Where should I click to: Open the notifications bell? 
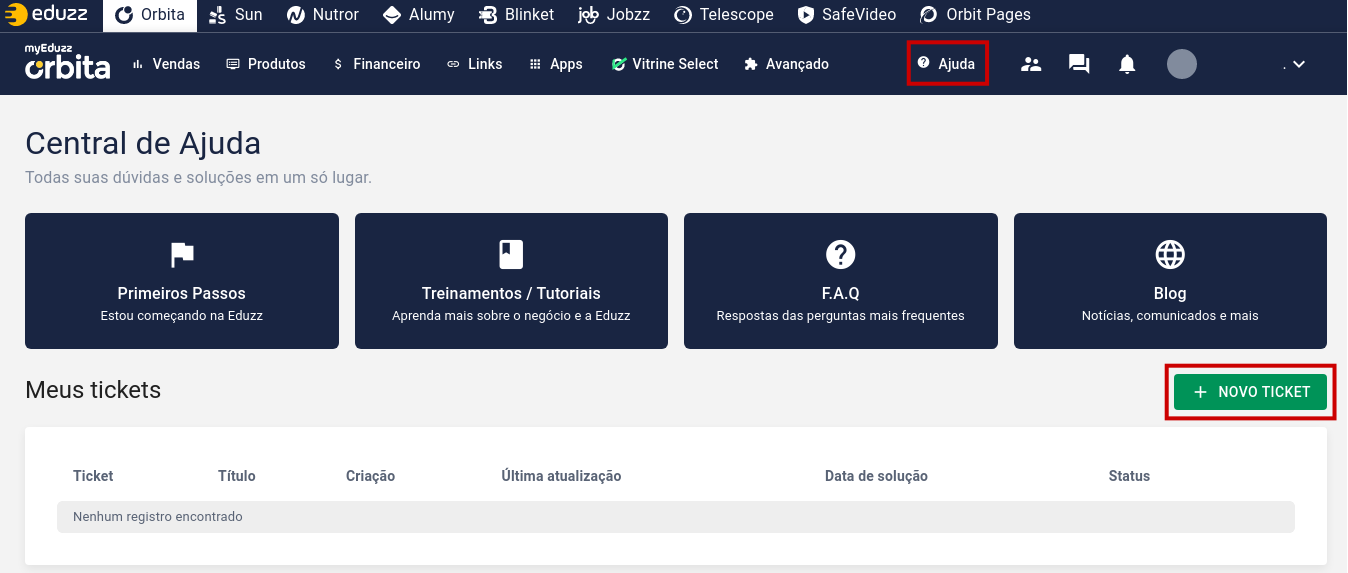tap(1127, 64)
